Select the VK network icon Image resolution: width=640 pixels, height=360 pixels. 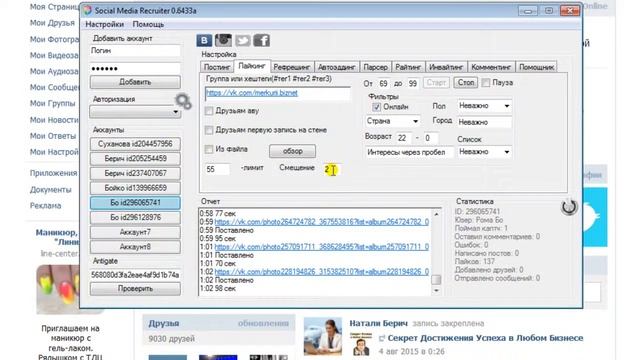point(204,40)
